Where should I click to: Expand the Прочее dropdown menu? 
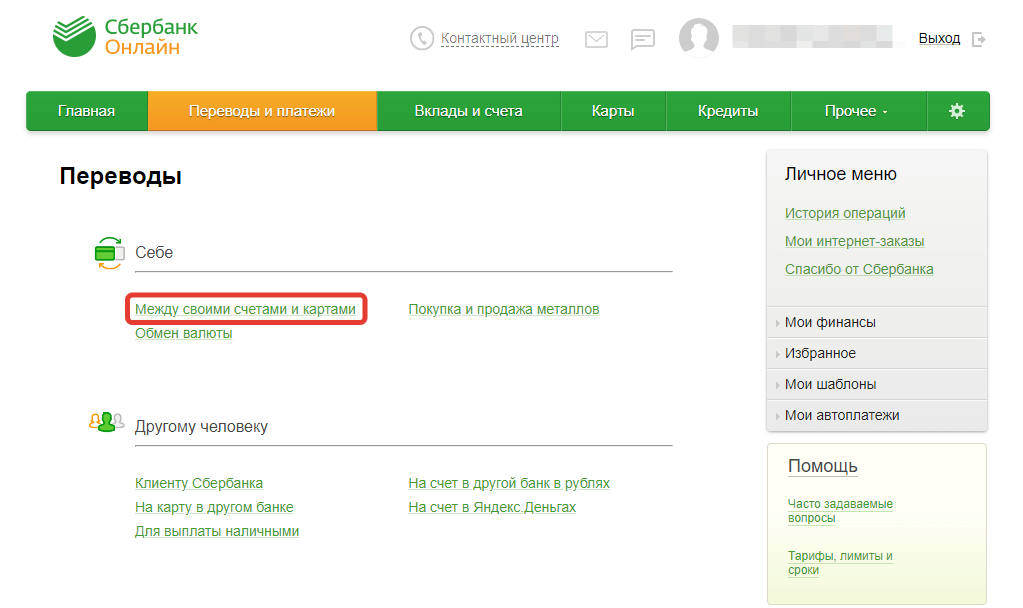[856, 111]
